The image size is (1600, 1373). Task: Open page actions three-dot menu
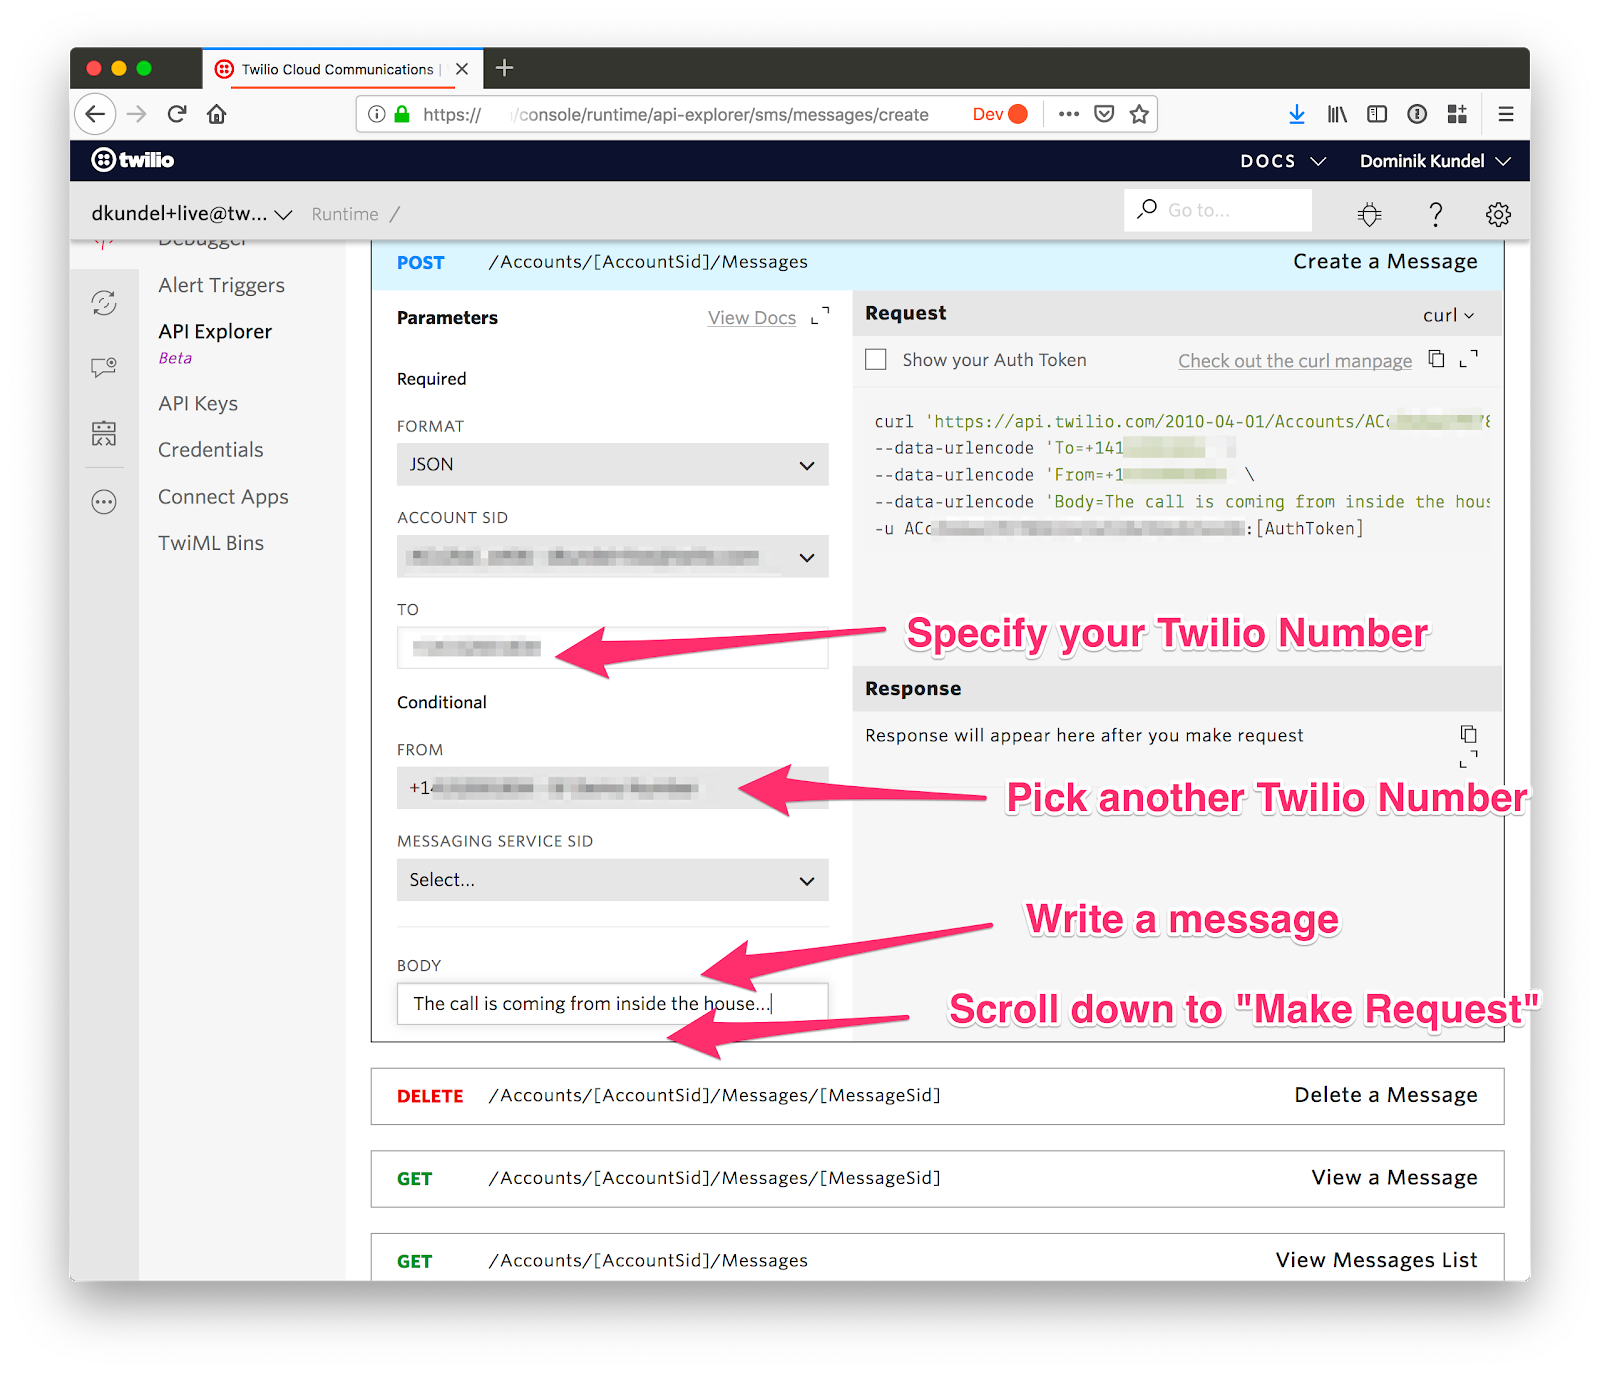pyautogui.click(x=1069, y=114)
